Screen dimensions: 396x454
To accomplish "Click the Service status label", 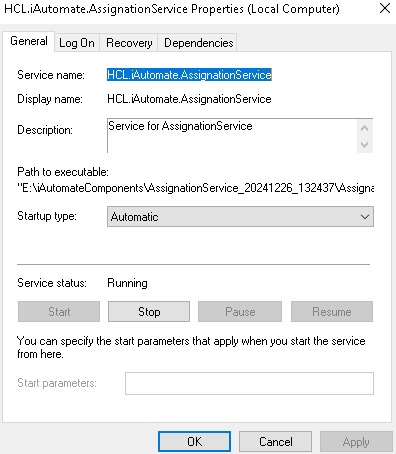I will pyautogui.click(x=52, y=283).
